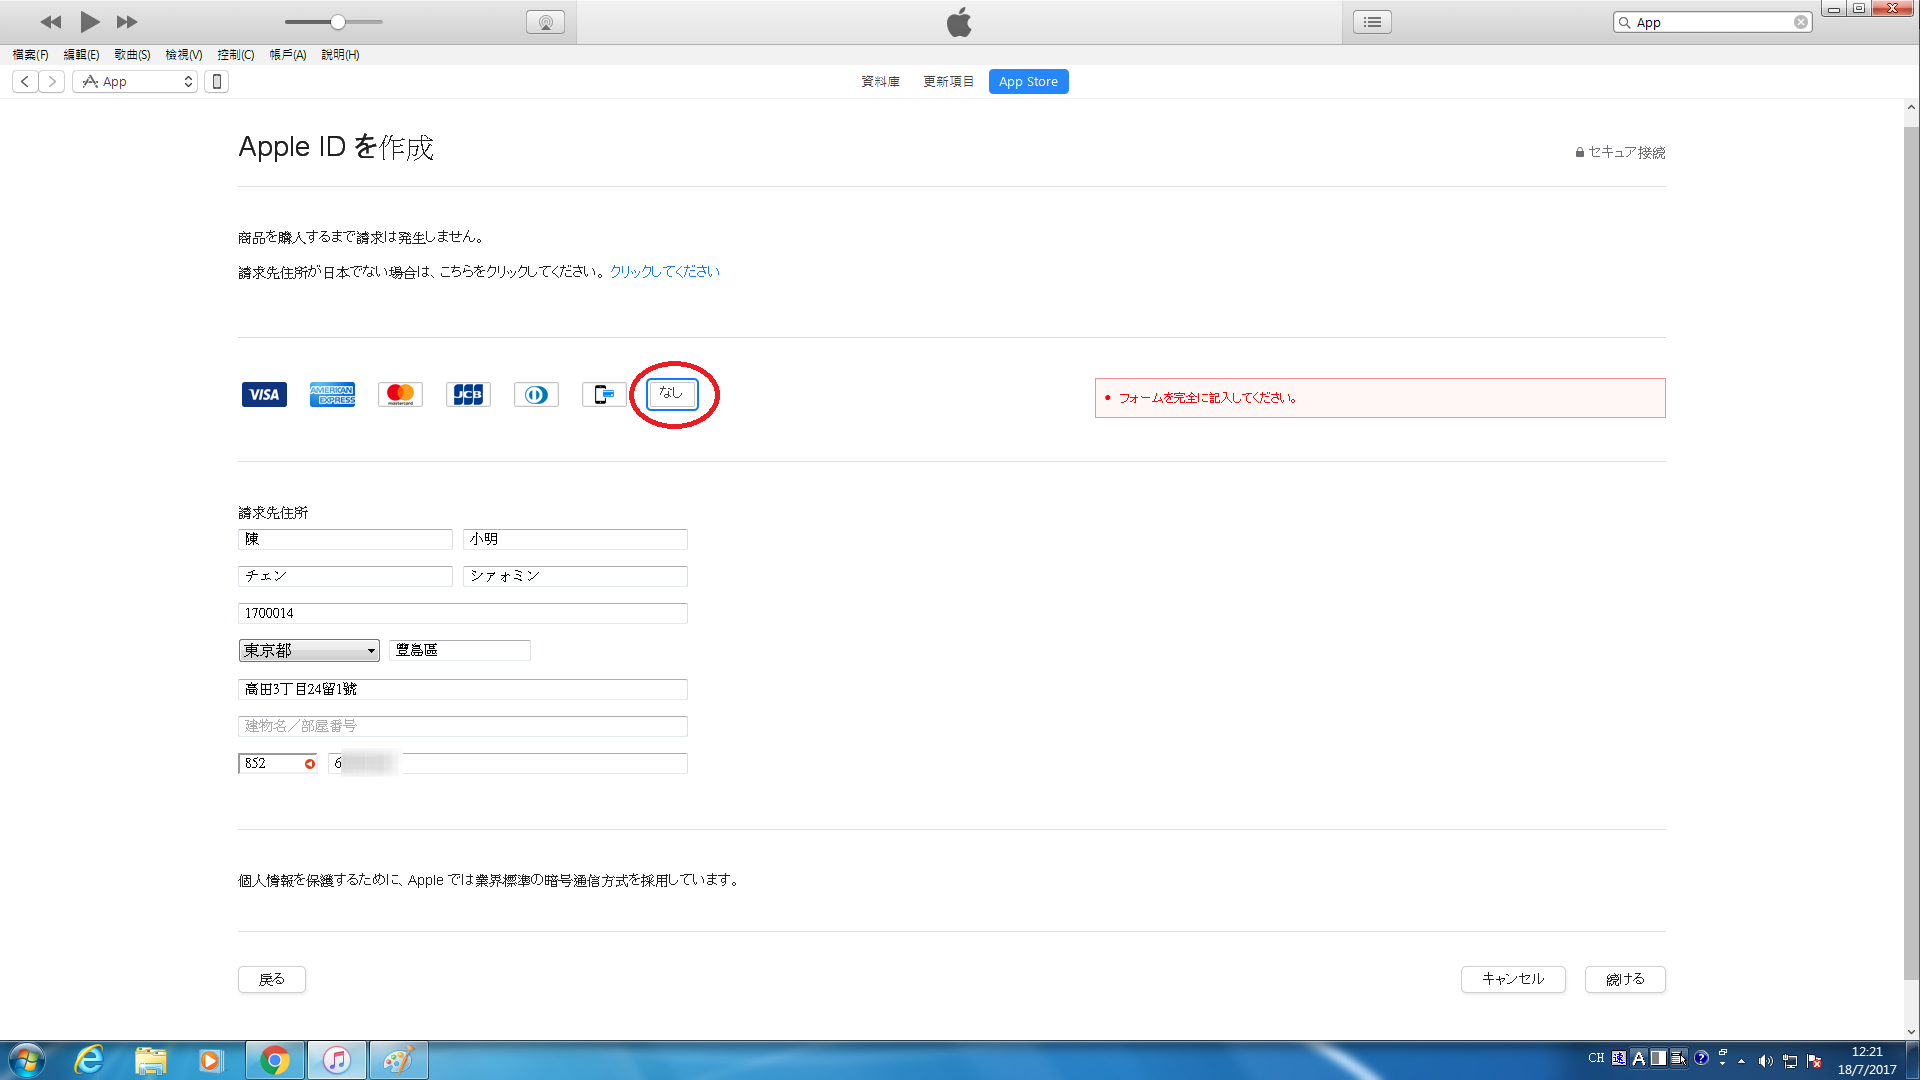
Task: Open the 東京都 prefecture dropdown
Action: click(309, 651)
